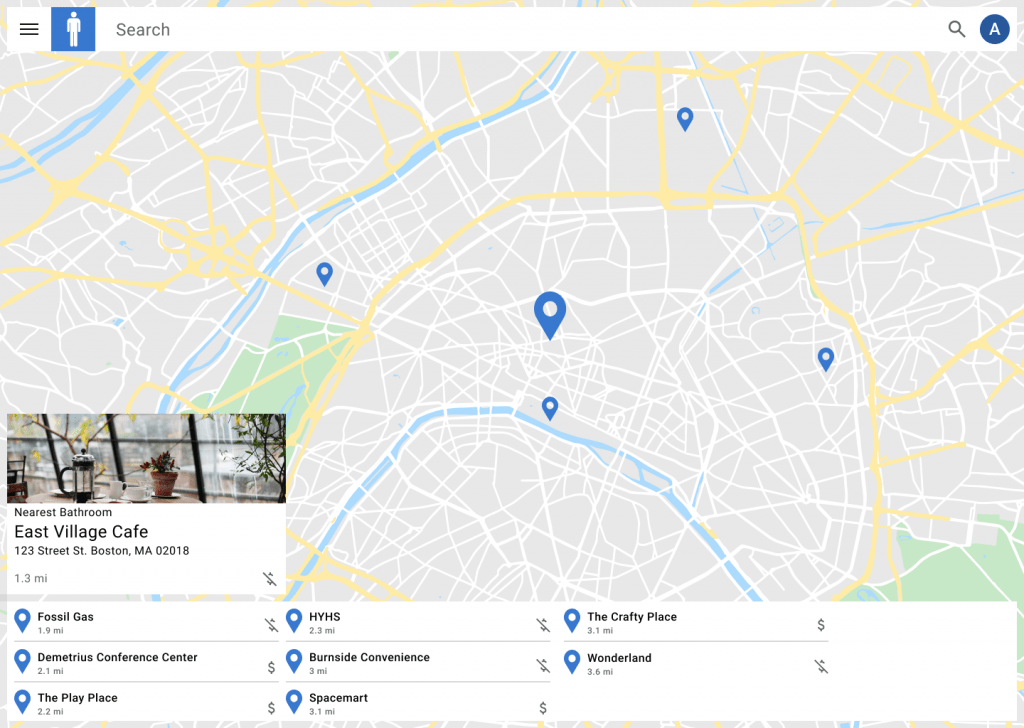Image resolution: width=1024 pixels, height=728 pixels.
Task: Click the free icon on East Village Cafe card
Action: click(x=269, y=578)
